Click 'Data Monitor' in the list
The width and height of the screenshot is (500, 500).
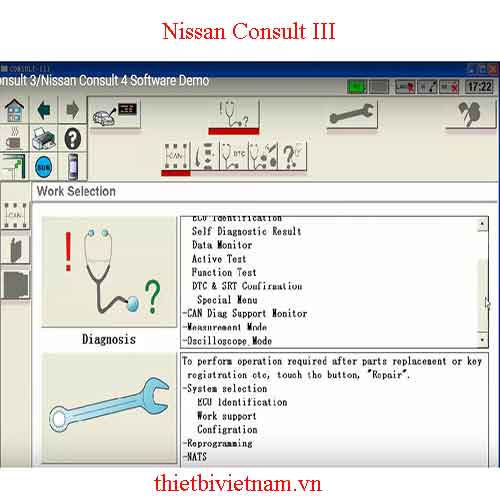[x=222, y=245]
